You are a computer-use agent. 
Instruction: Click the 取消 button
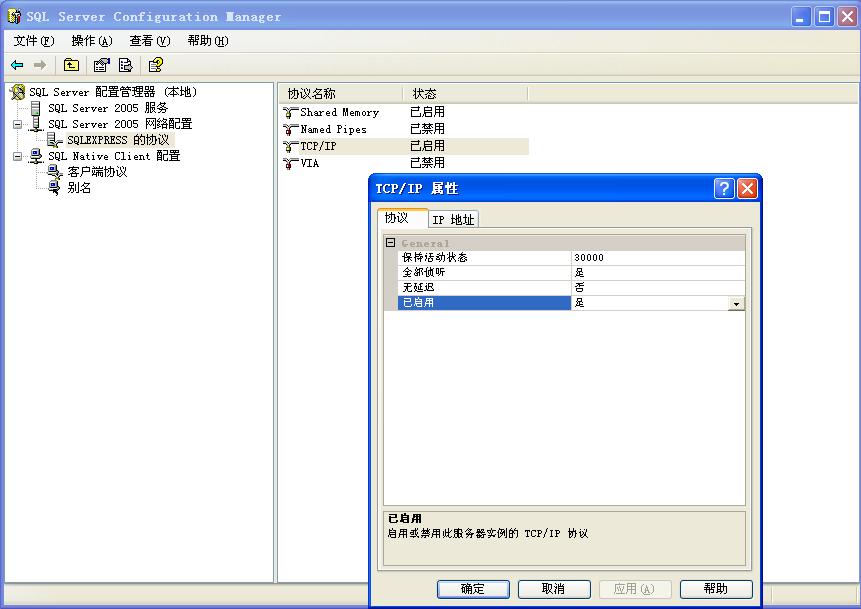tap(554, 589)
